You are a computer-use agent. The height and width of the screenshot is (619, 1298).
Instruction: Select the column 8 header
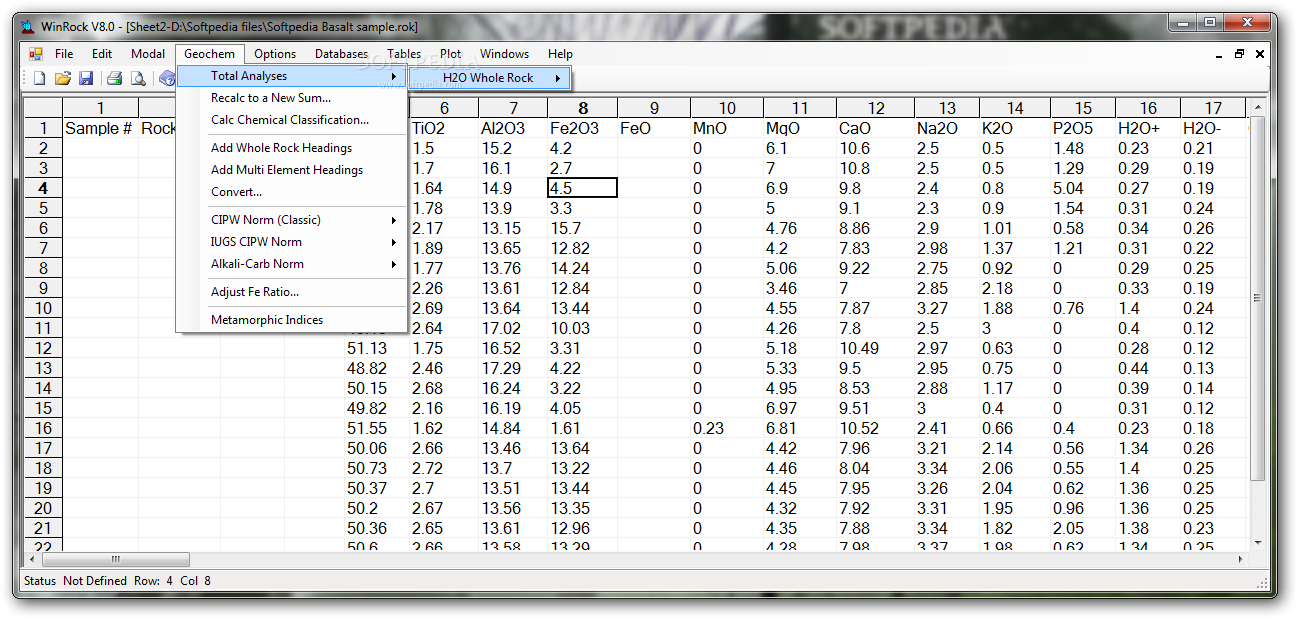tap(583, 108)
